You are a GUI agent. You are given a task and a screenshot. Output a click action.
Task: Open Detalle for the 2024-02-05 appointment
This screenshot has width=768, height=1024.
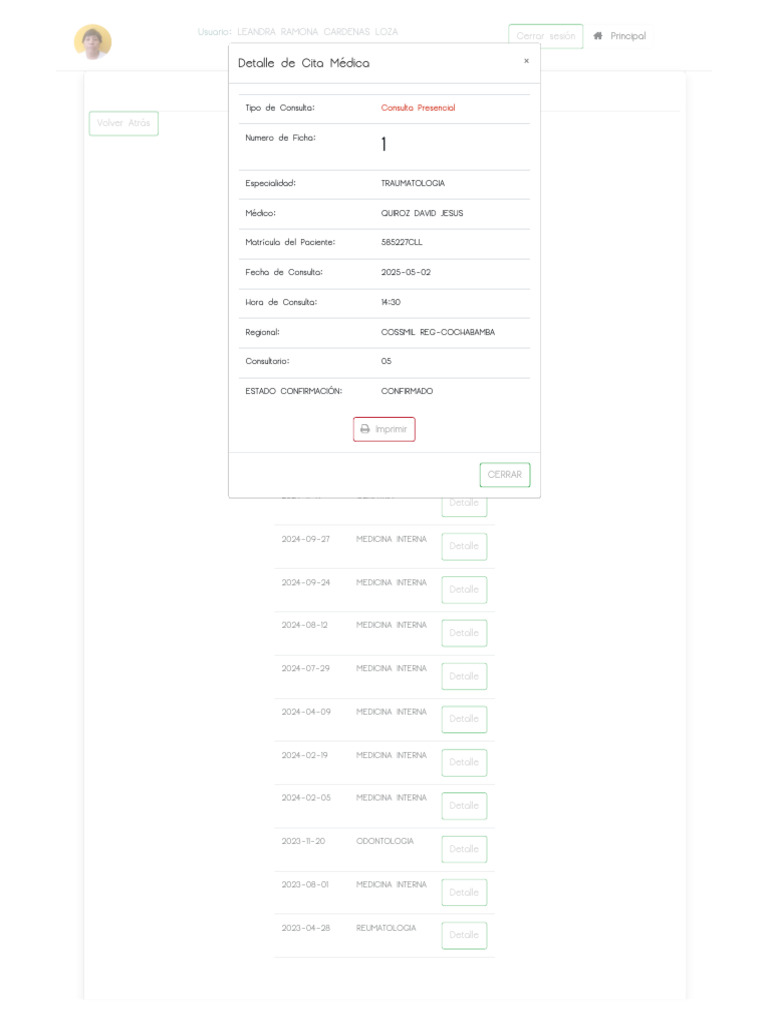click(464, 805)
